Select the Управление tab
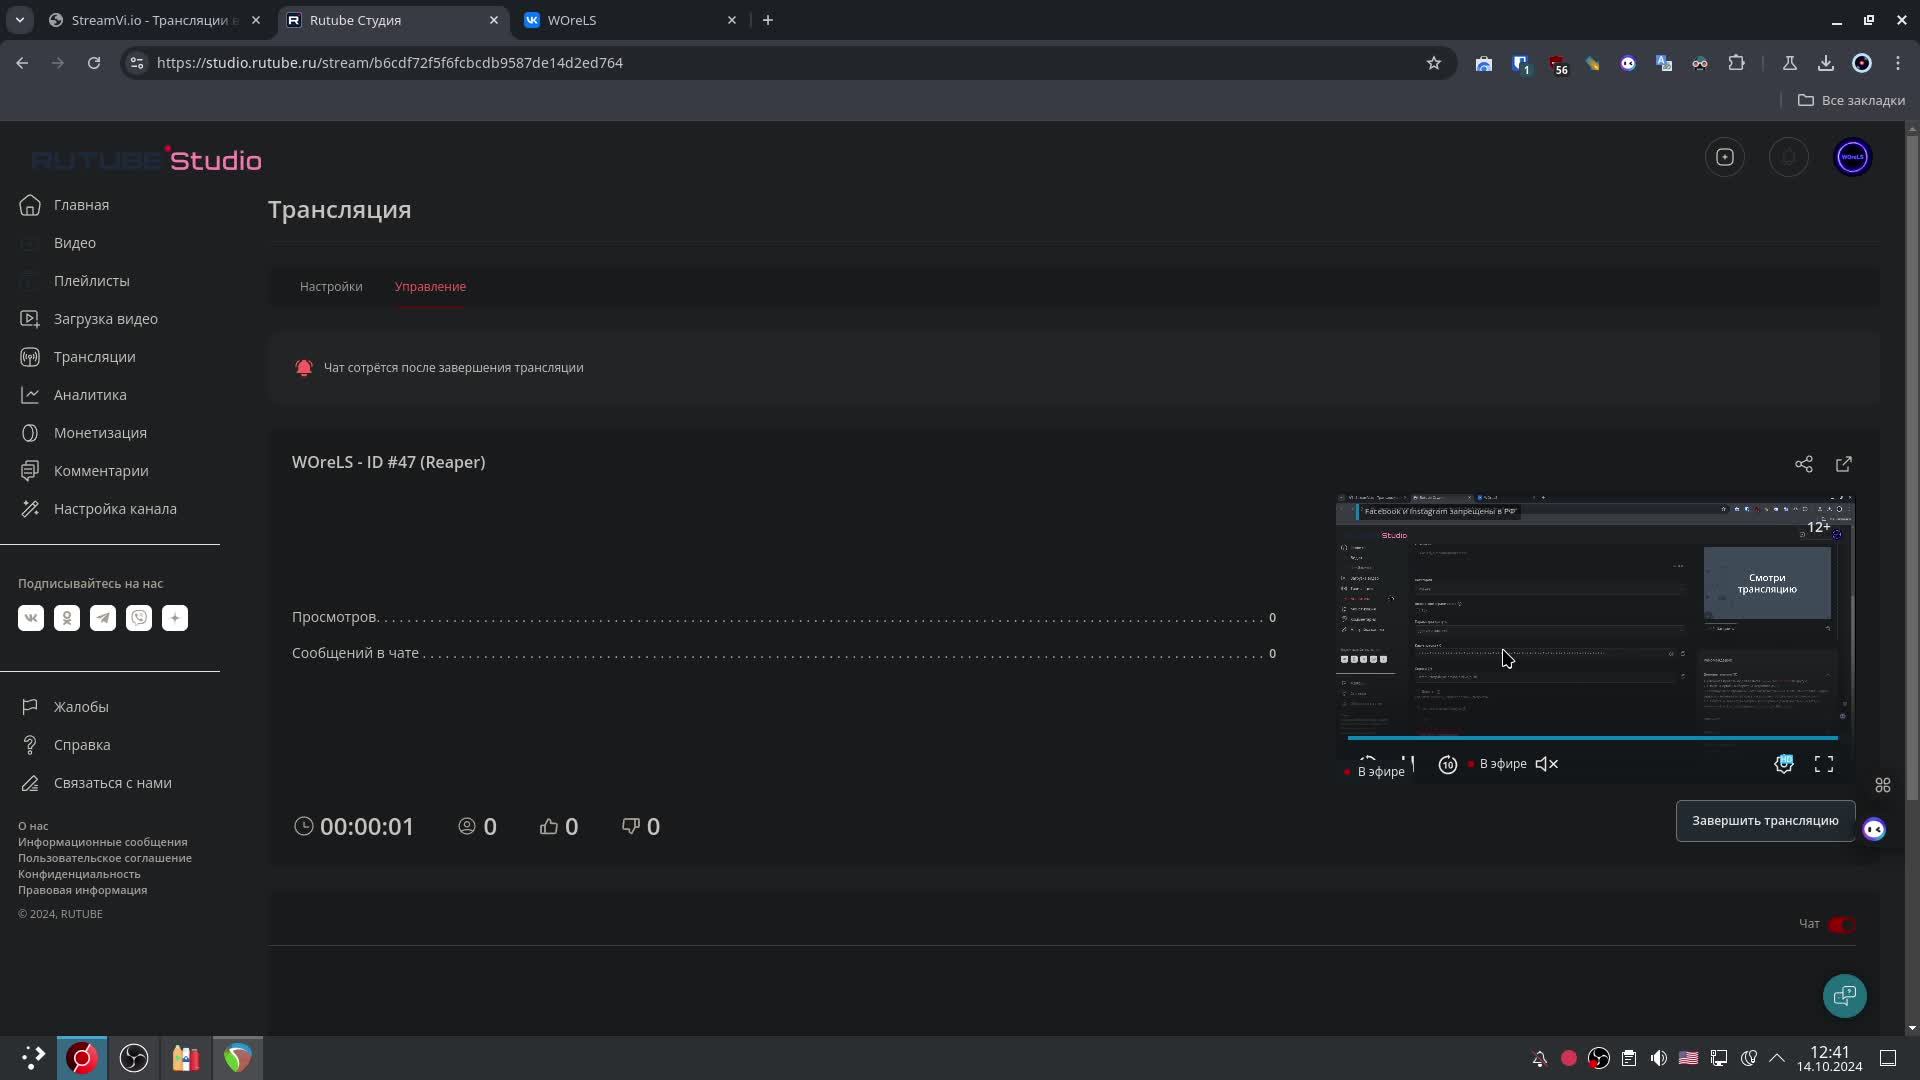1920x1080 pixels. (430, 287)
